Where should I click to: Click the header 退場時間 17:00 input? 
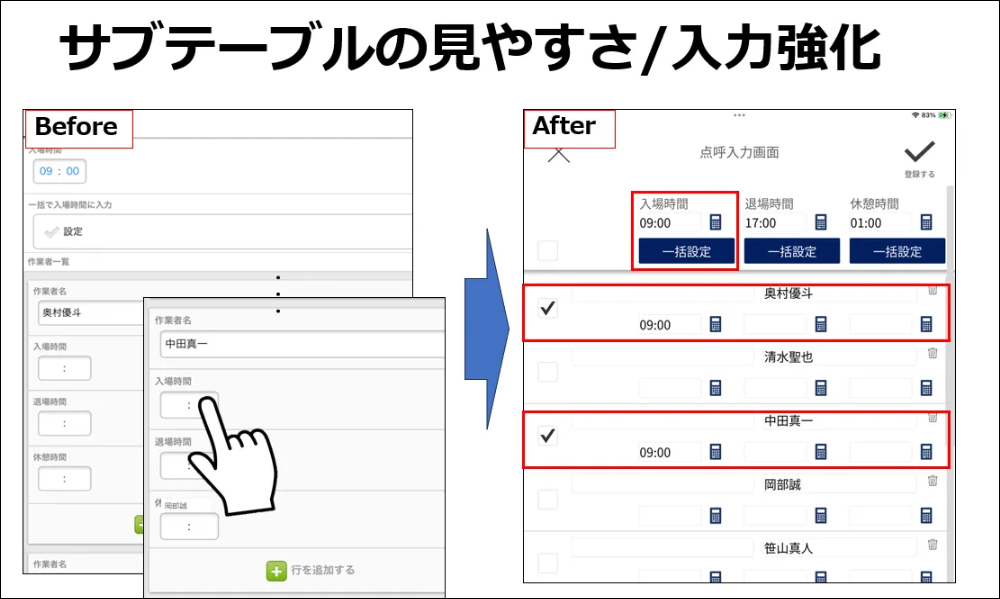click(x=775, y=223)
